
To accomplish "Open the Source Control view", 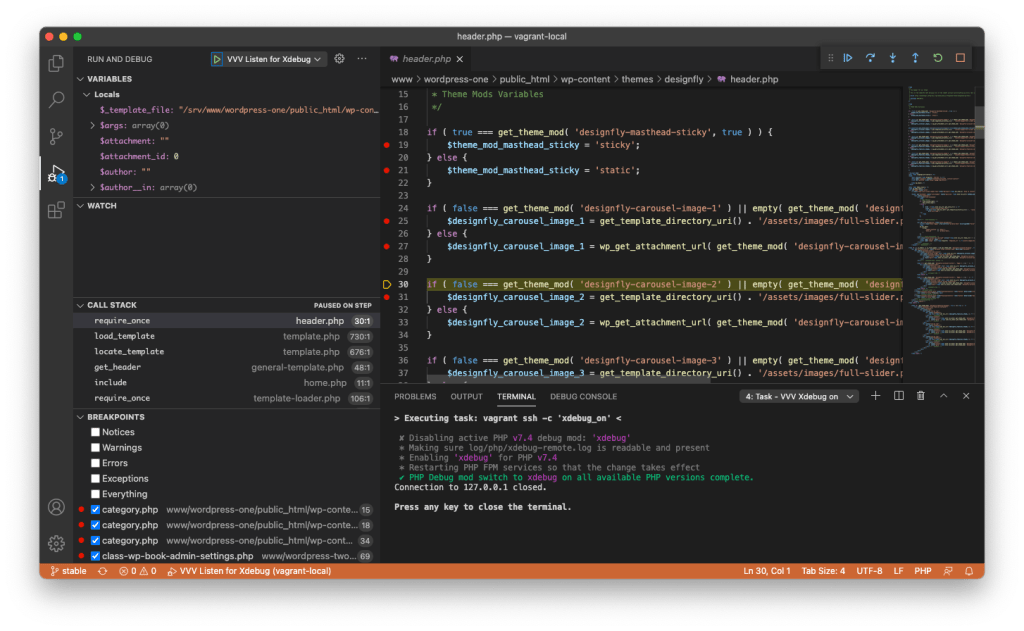I will [56, 137].
